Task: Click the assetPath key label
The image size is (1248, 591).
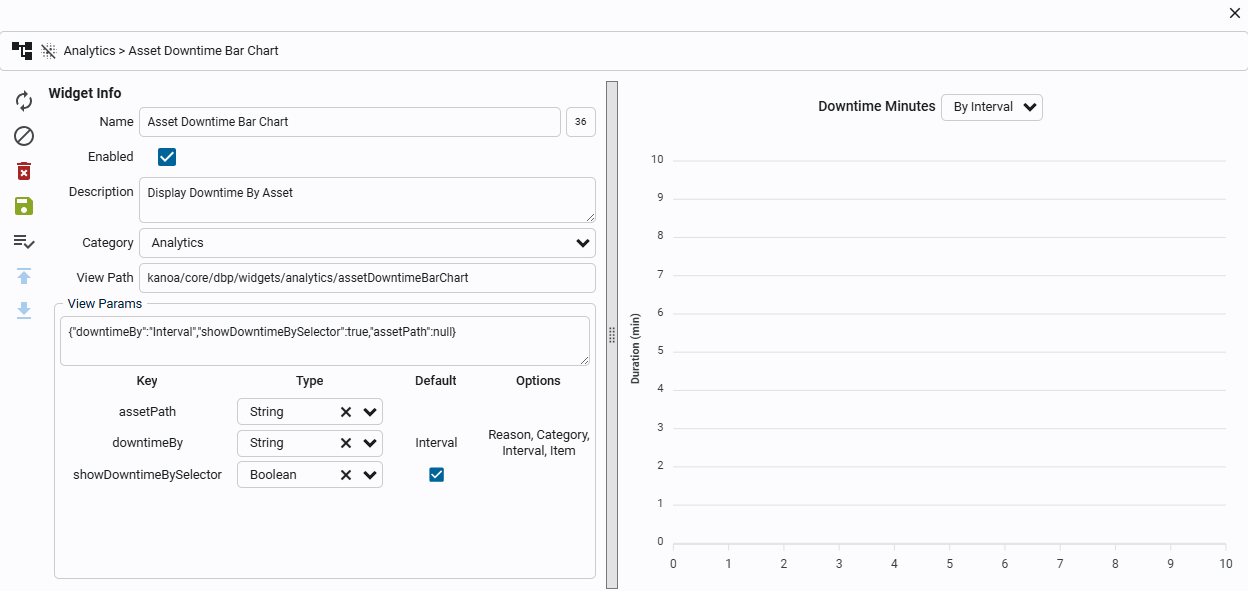Action: [147, 412]
